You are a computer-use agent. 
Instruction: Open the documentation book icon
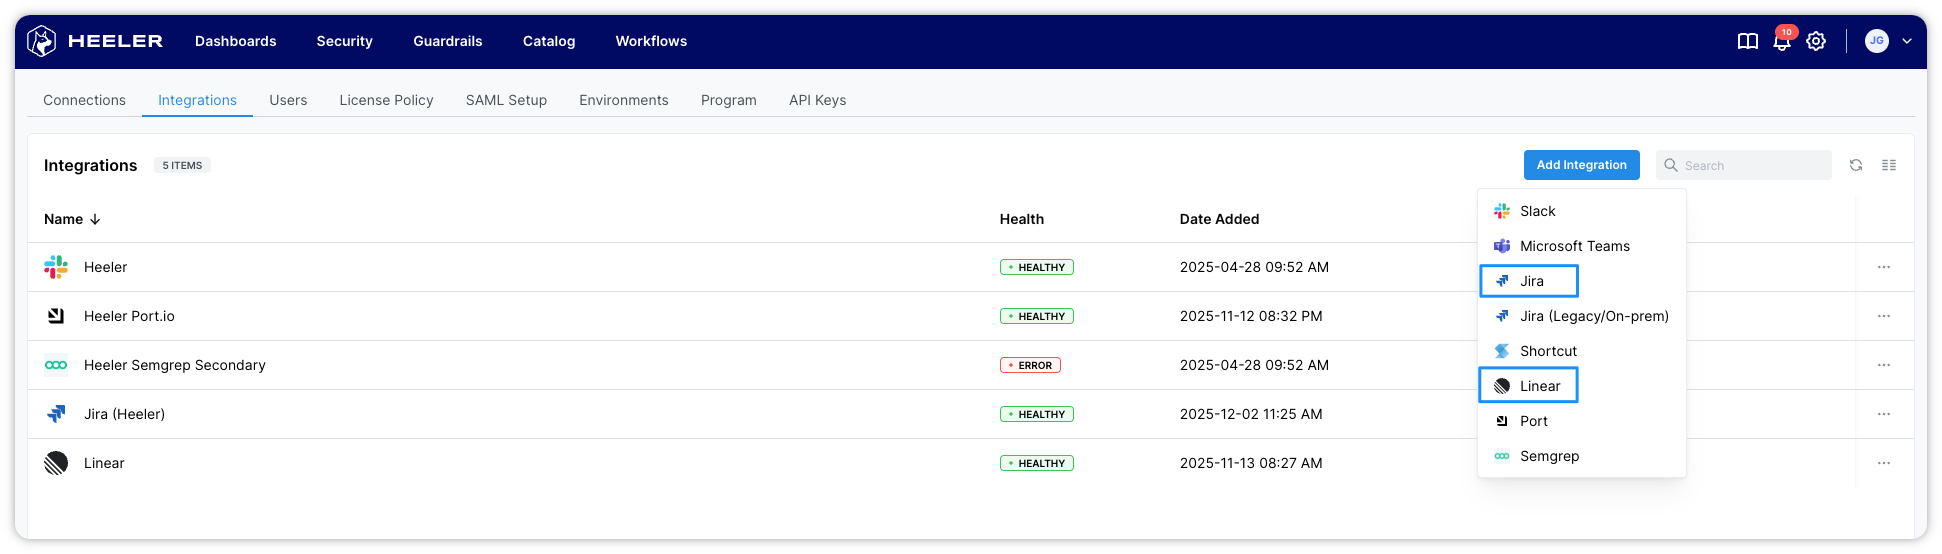(1747, 41)
